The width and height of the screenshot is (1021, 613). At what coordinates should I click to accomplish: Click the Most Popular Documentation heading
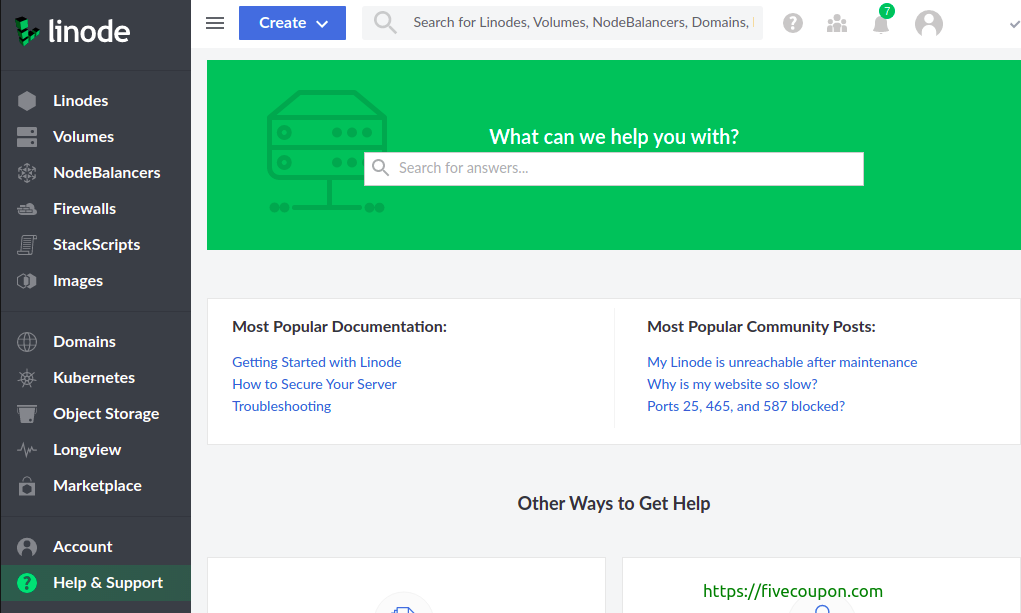pyautogui.click(x=339, y=327)
